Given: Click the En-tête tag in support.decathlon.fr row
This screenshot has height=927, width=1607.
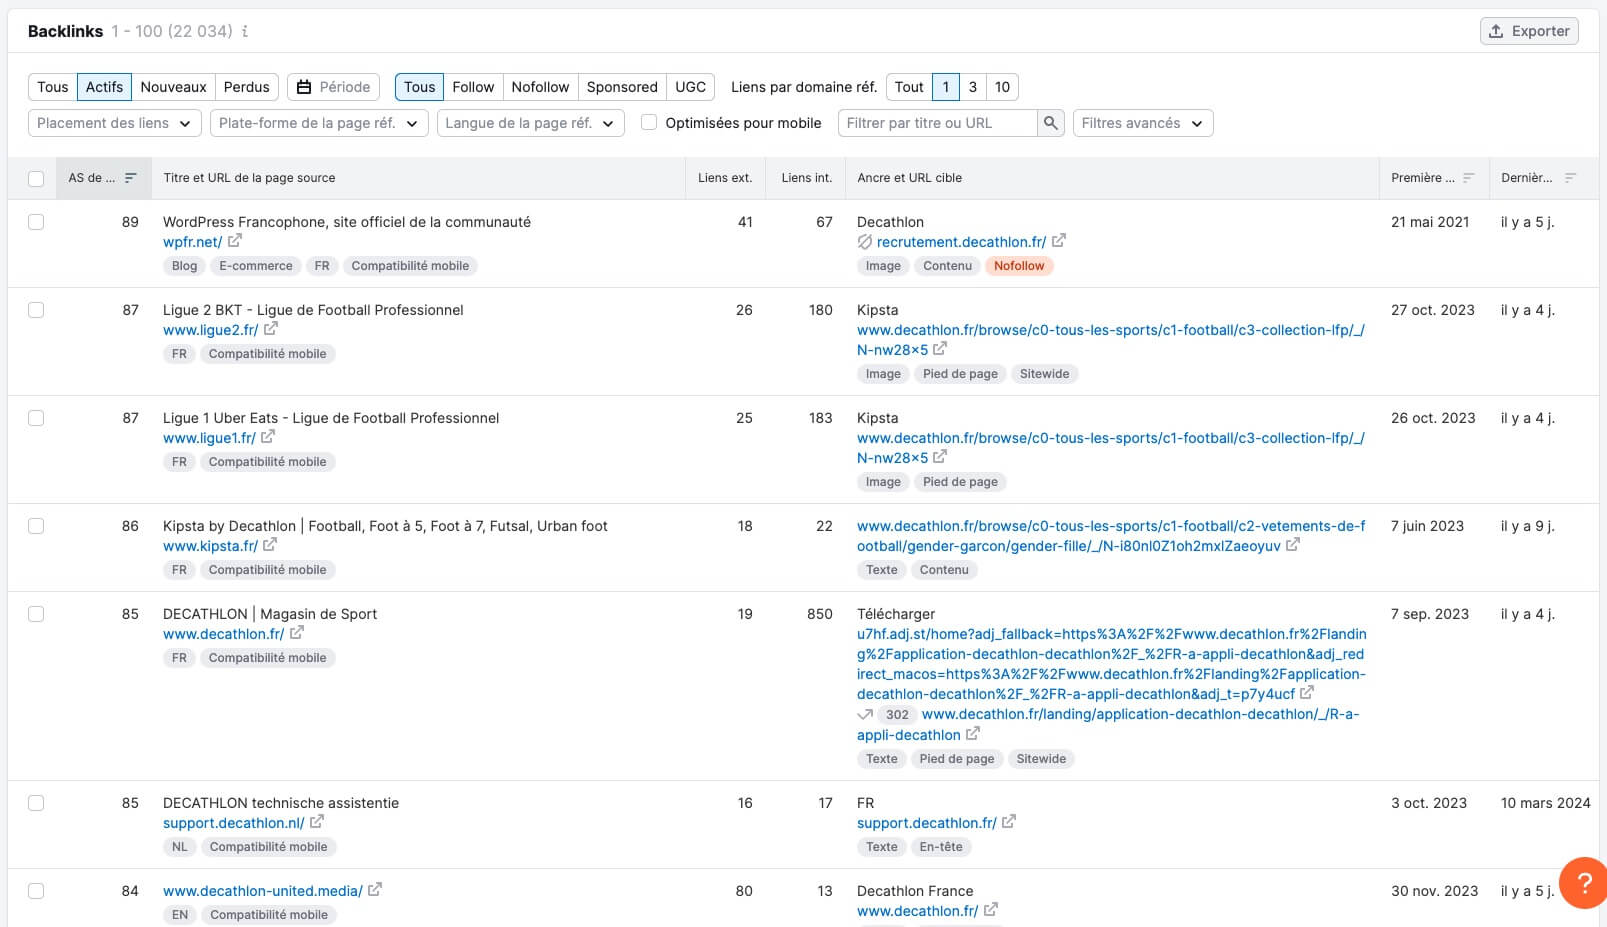Looking at the screenshot, I should (941, 847).
